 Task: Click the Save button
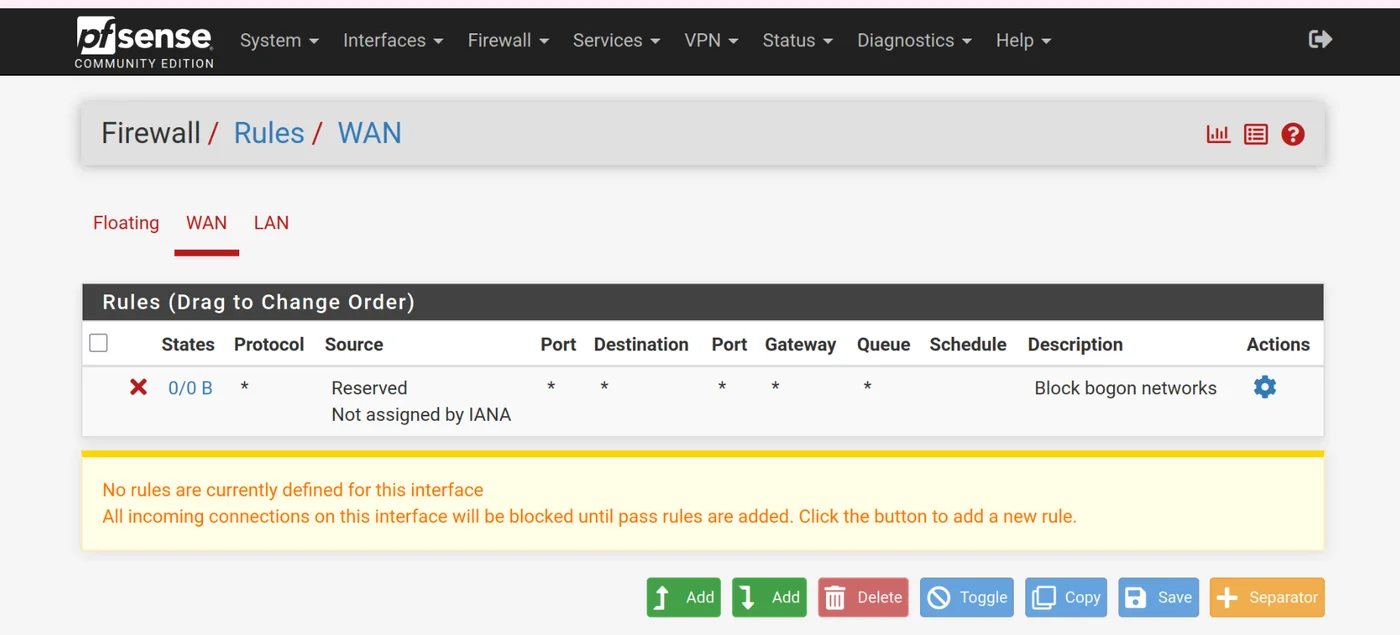coord(1158,597)
